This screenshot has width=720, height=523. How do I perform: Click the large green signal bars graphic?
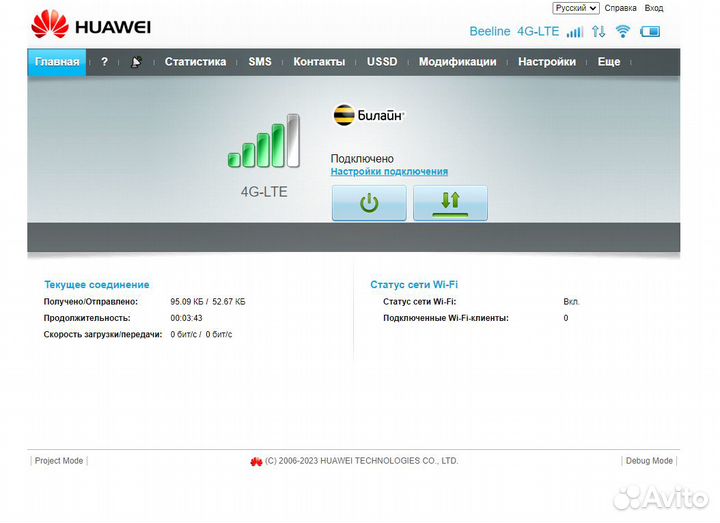(264, 141)
